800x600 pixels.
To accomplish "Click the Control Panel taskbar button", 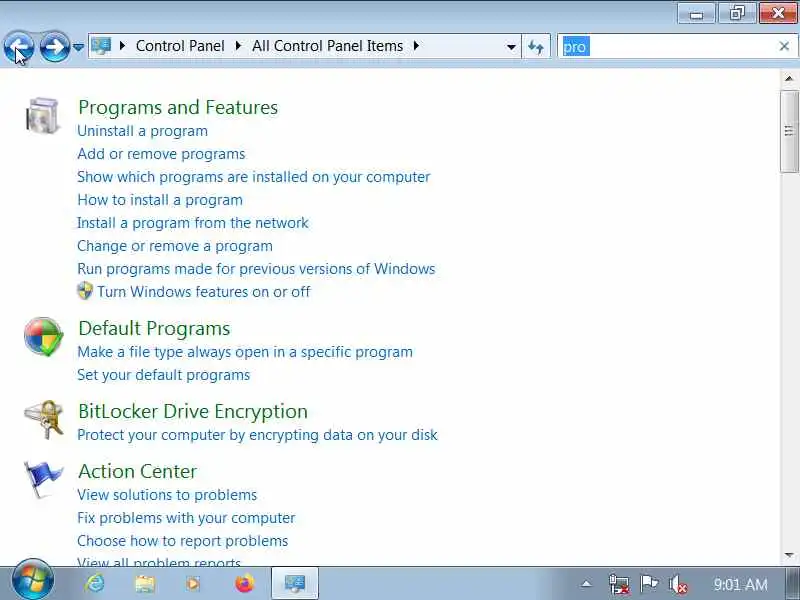I will [x=295, y=583].
